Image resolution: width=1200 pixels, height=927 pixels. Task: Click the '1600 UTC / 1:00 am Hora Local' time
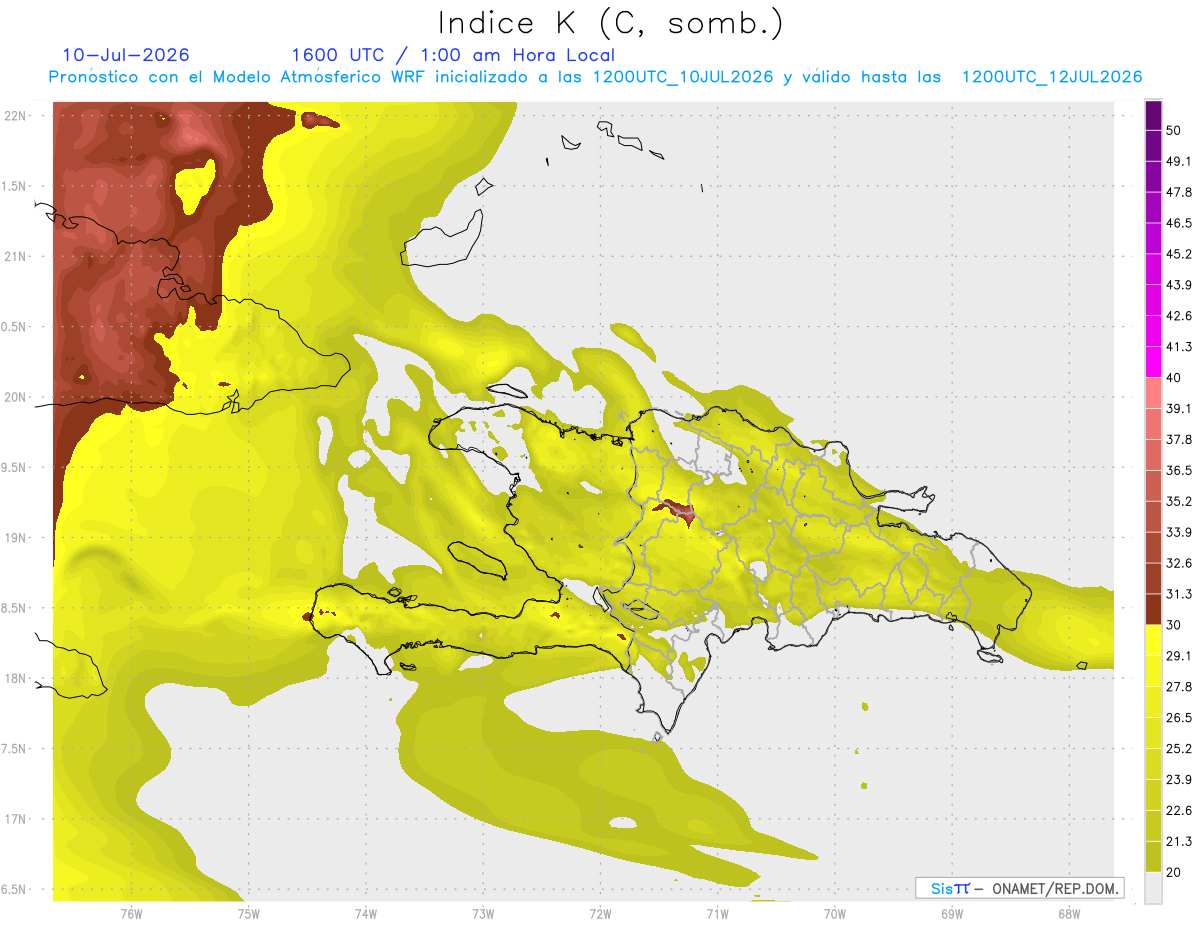pos(453,55)
